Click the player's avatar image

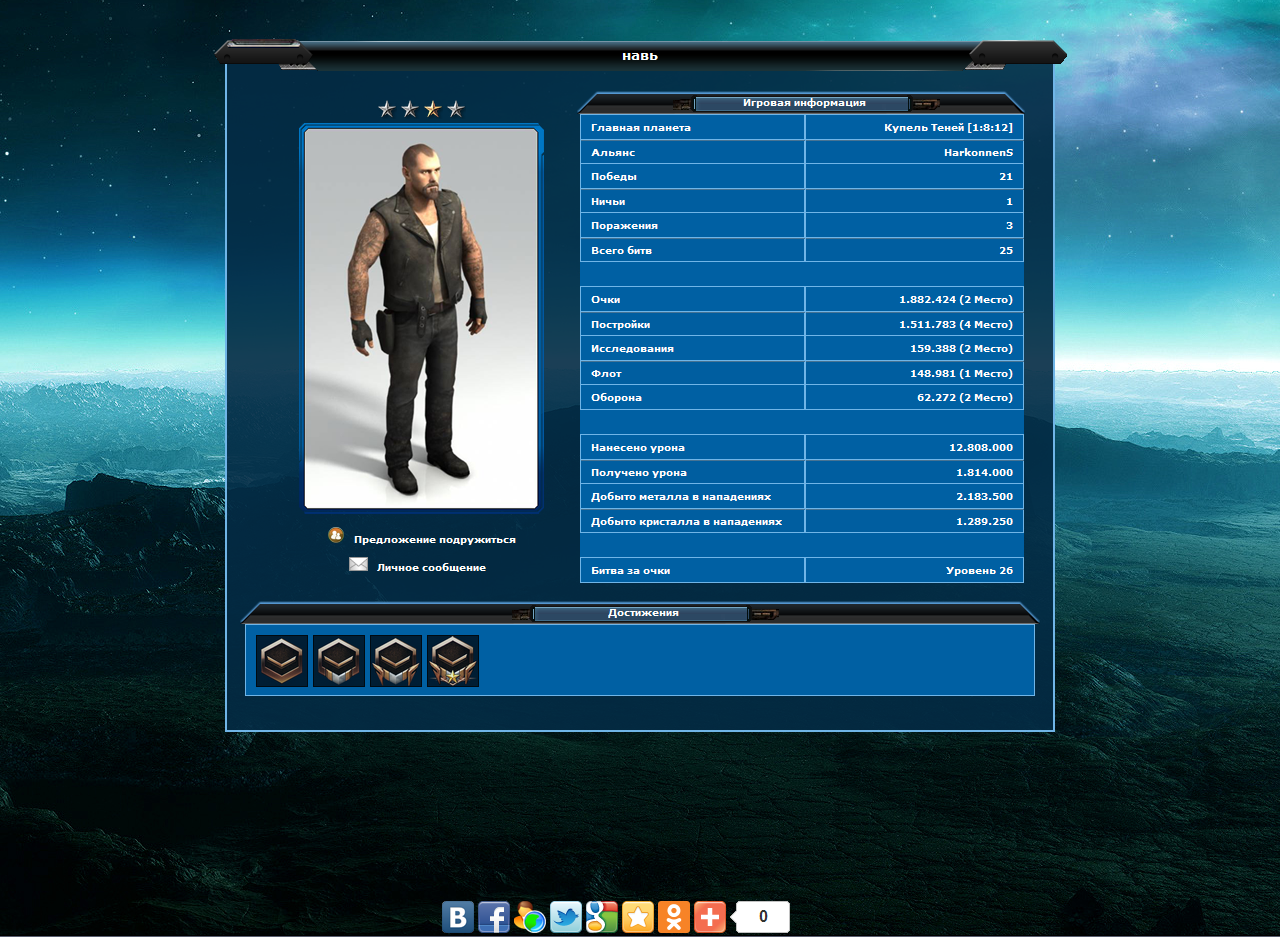point(421,317)
